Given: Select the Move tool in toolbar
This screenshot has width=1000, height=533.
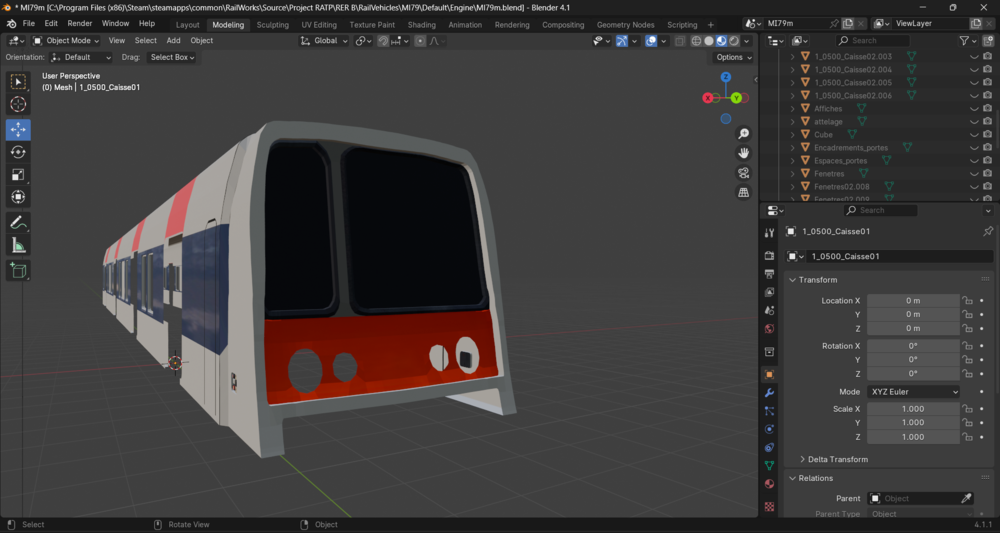Looking at the screenshot, I should point(18,130).
